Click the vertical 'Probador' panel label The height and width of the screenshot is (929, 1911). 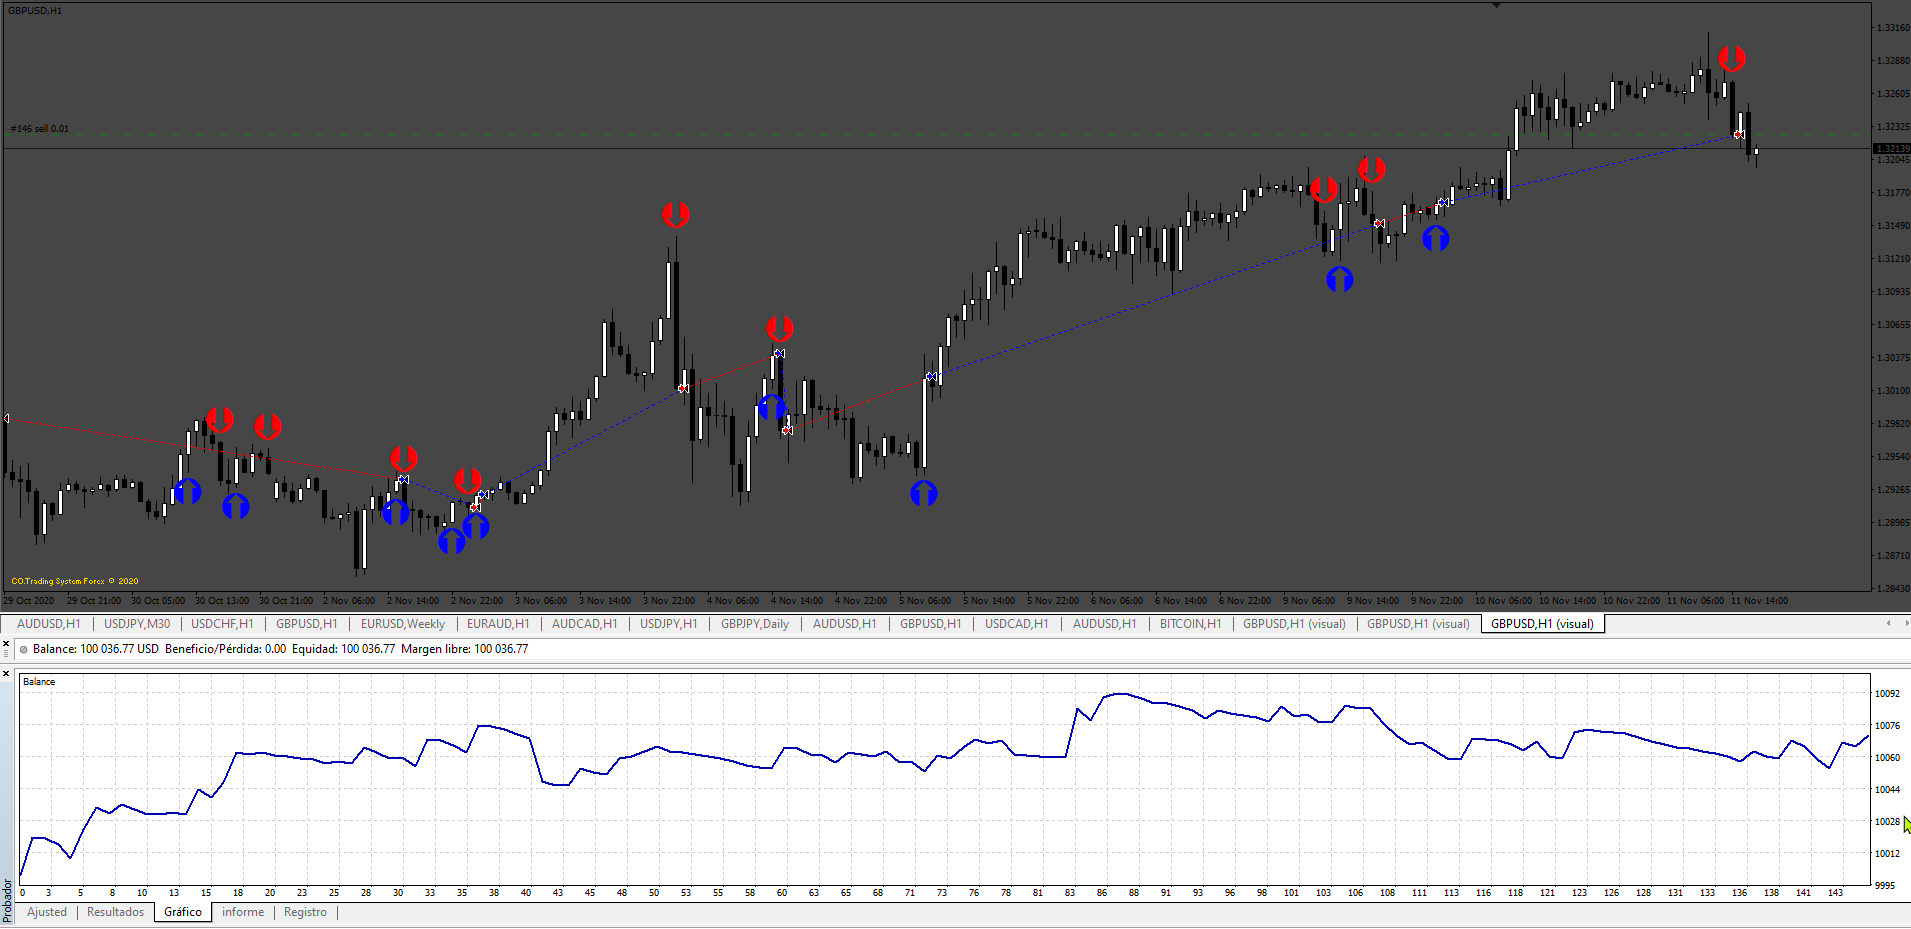click(8, 900)
